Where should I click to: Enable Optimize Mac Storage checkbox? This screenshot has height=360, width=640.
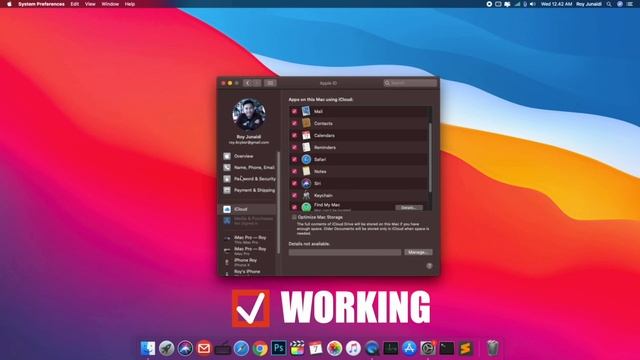[x=294, y=217]
